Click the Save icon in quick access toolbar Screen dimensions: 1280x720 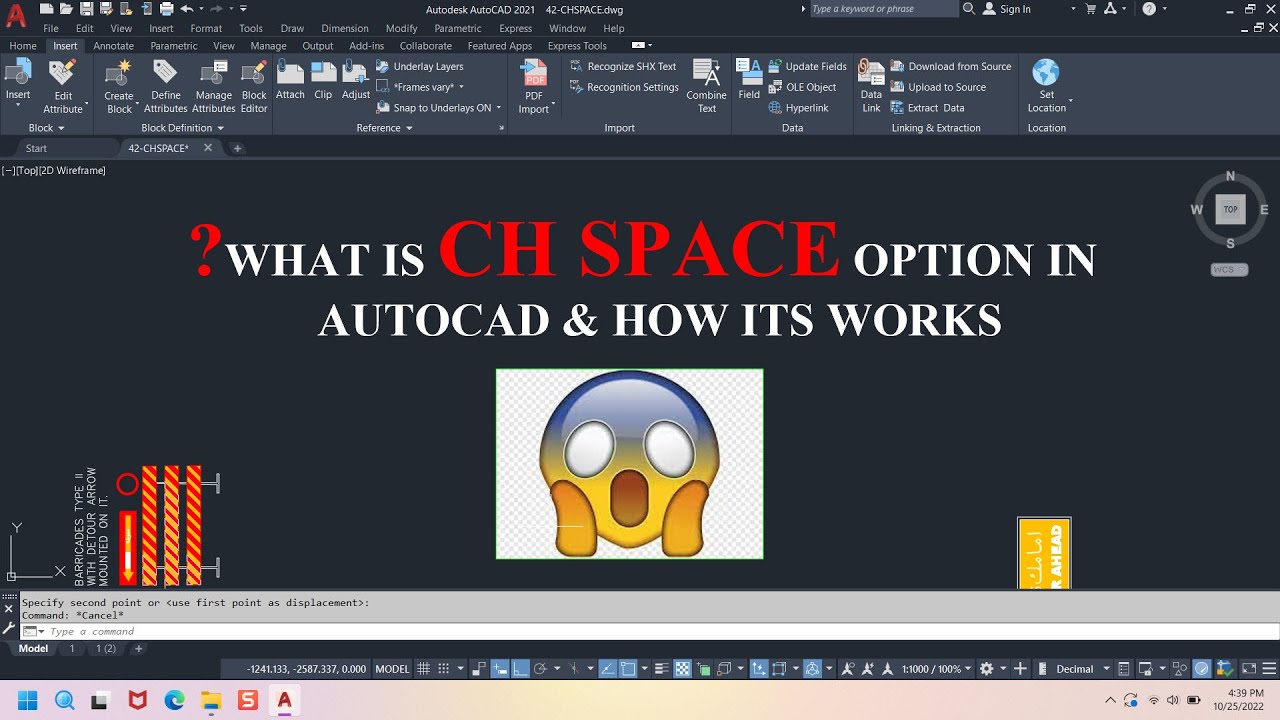coord(88,9)
